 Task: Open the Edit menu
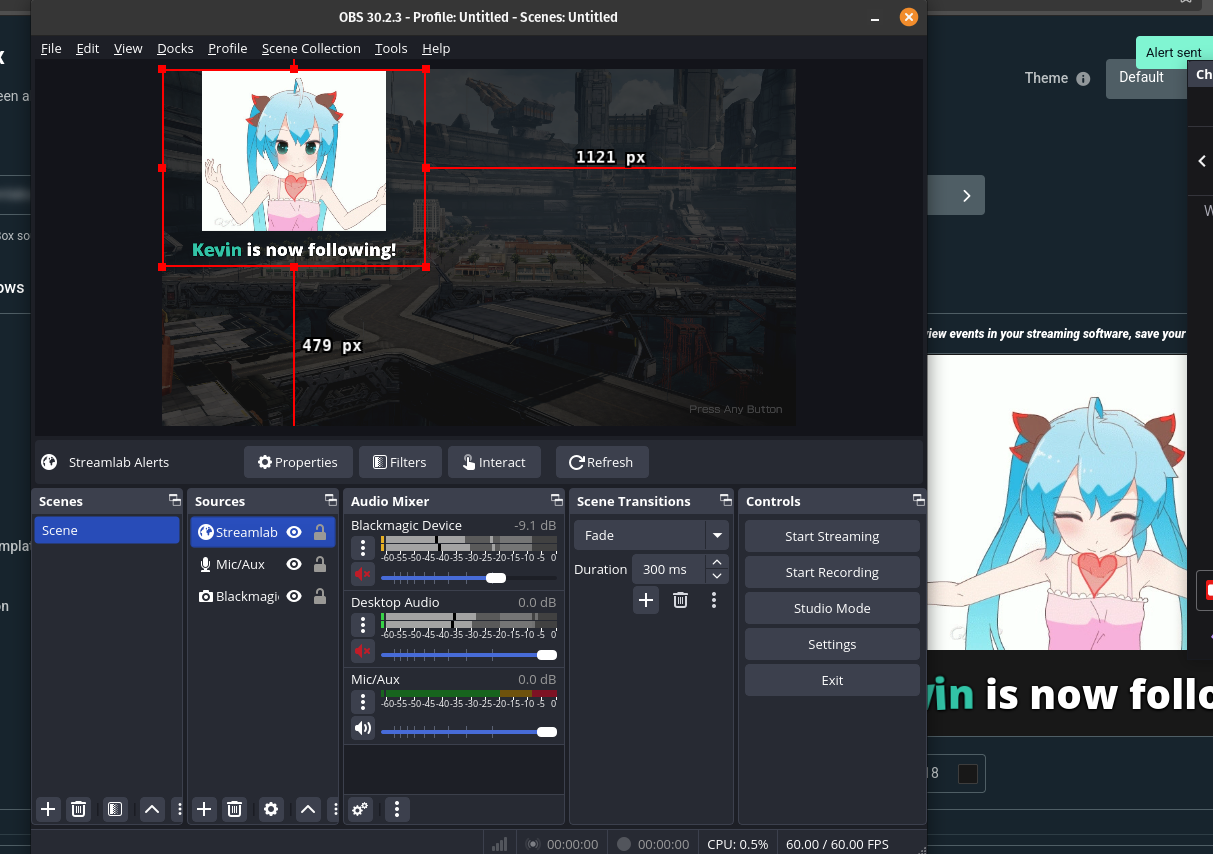point(88,48)
